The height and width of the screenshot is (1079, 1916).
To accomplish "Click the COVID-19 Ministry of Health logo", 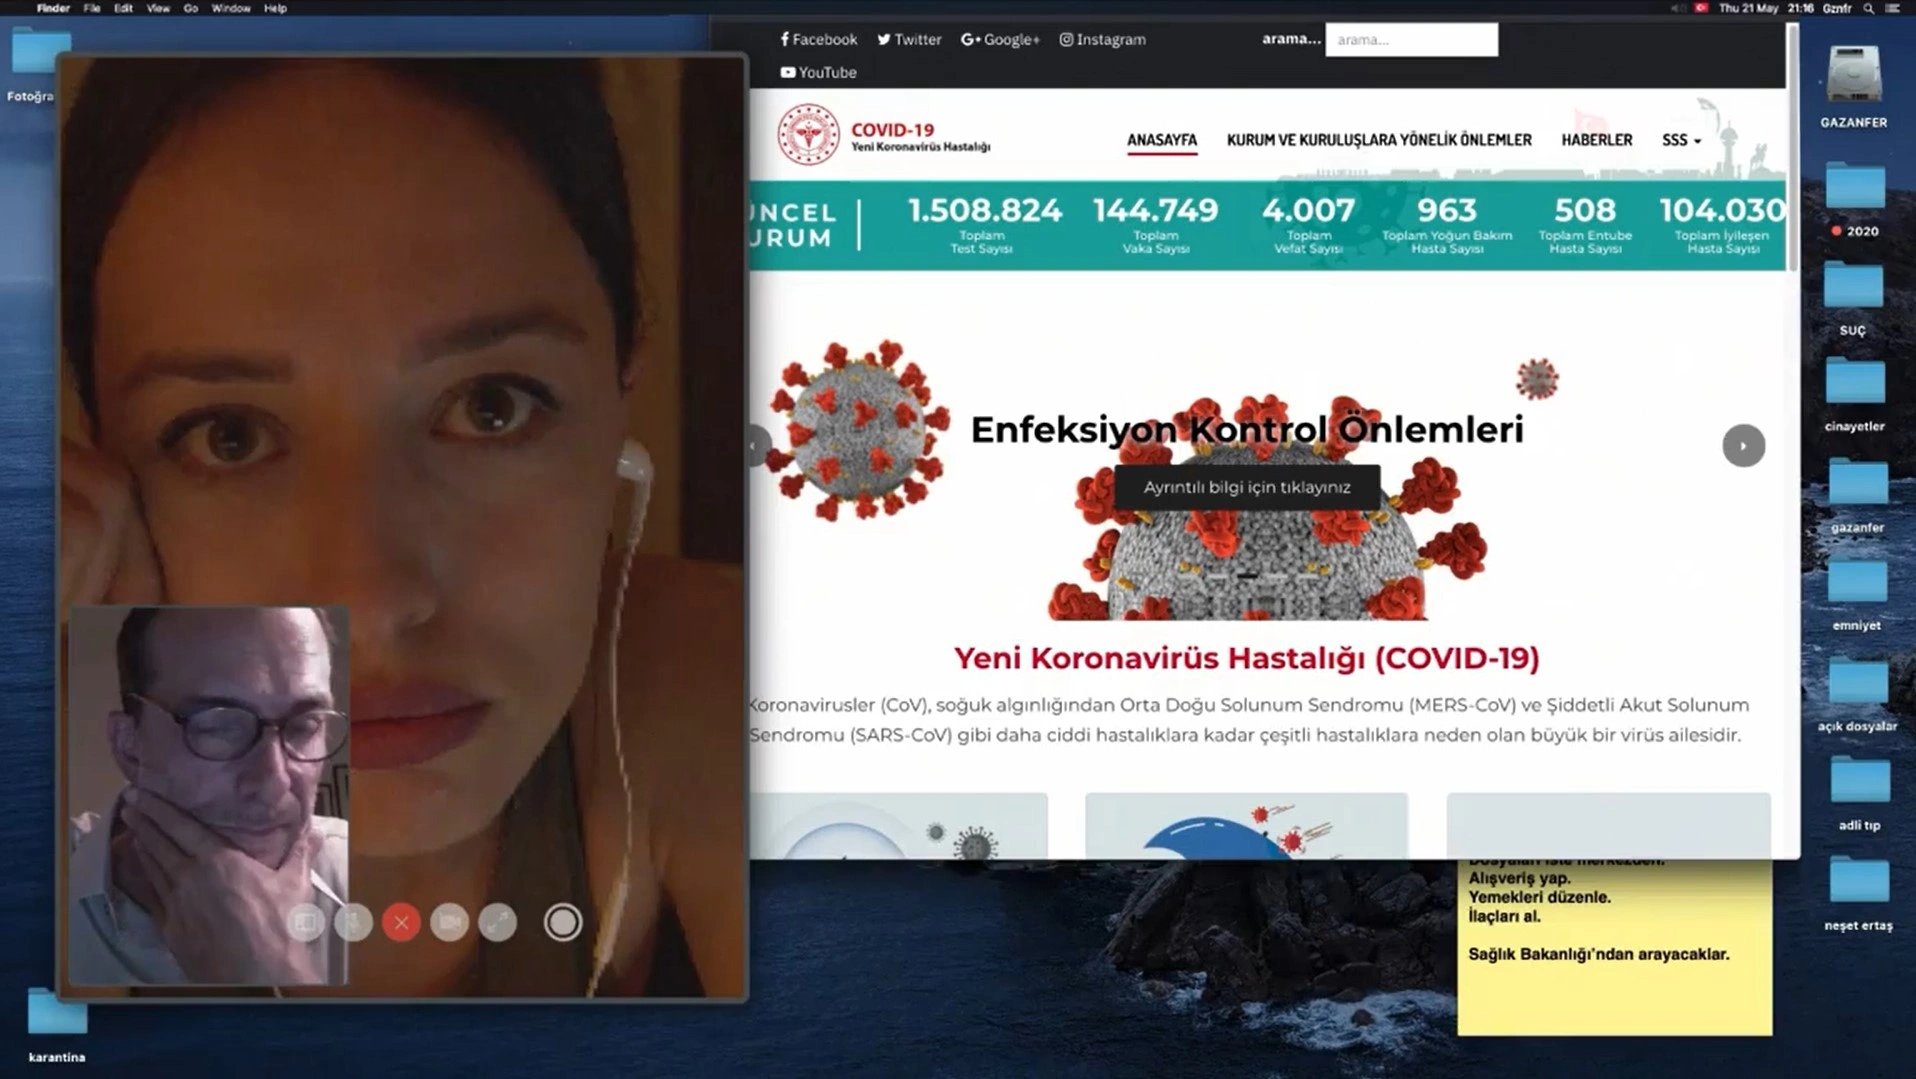I will (809, 136).
